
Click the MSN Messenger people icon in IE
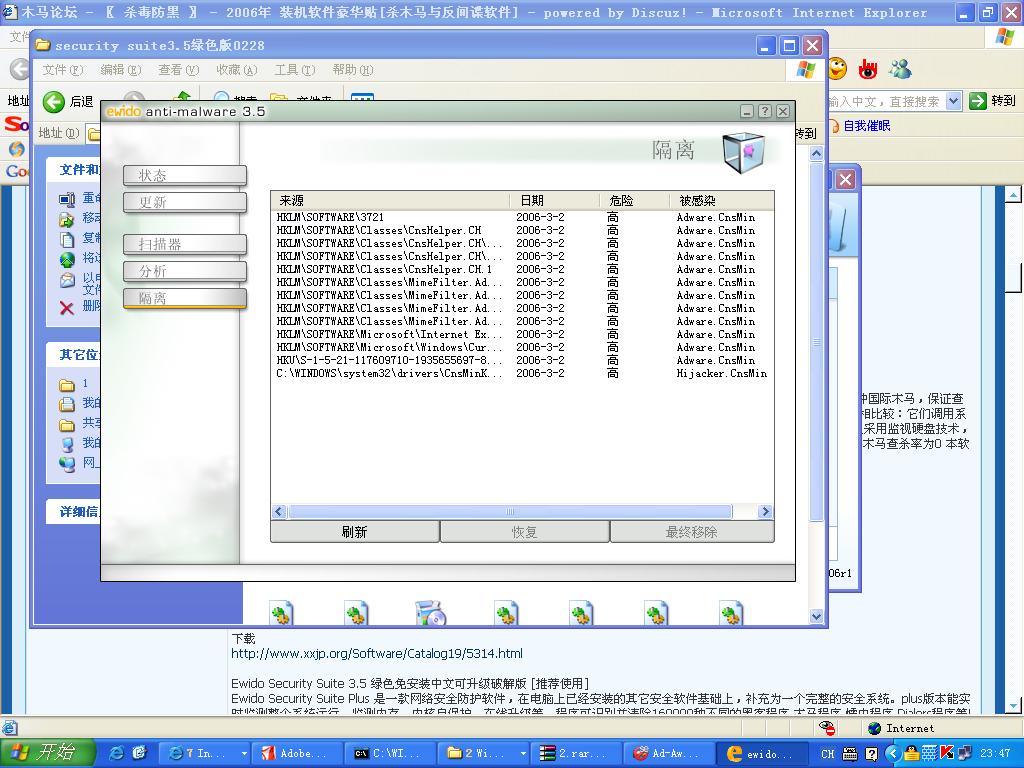(900, 69)
